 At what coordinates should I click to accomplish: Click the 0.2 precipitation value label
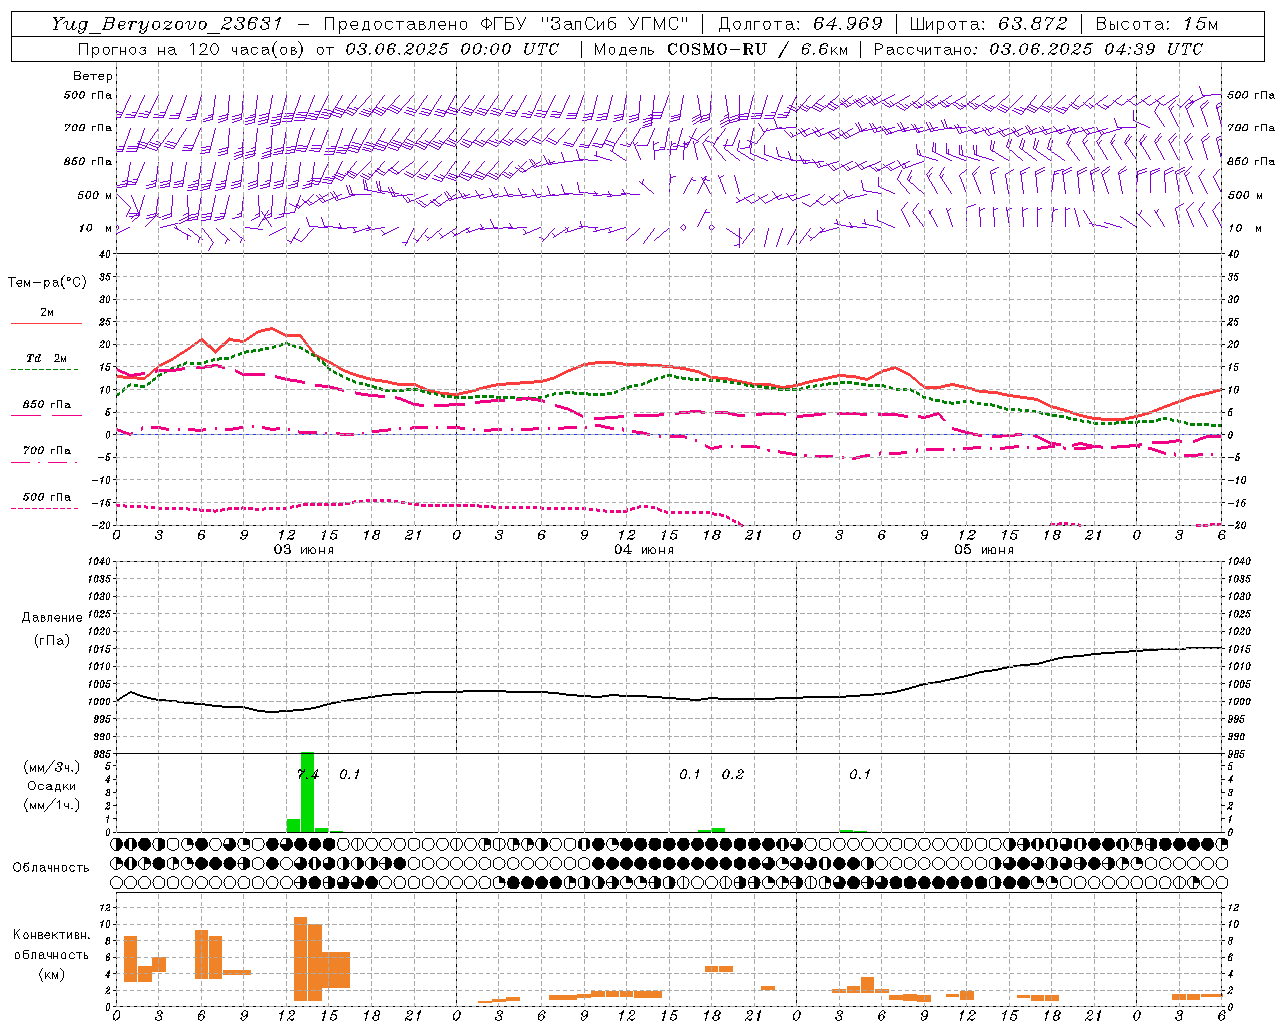pyautogui.click(x=733, y=774)
